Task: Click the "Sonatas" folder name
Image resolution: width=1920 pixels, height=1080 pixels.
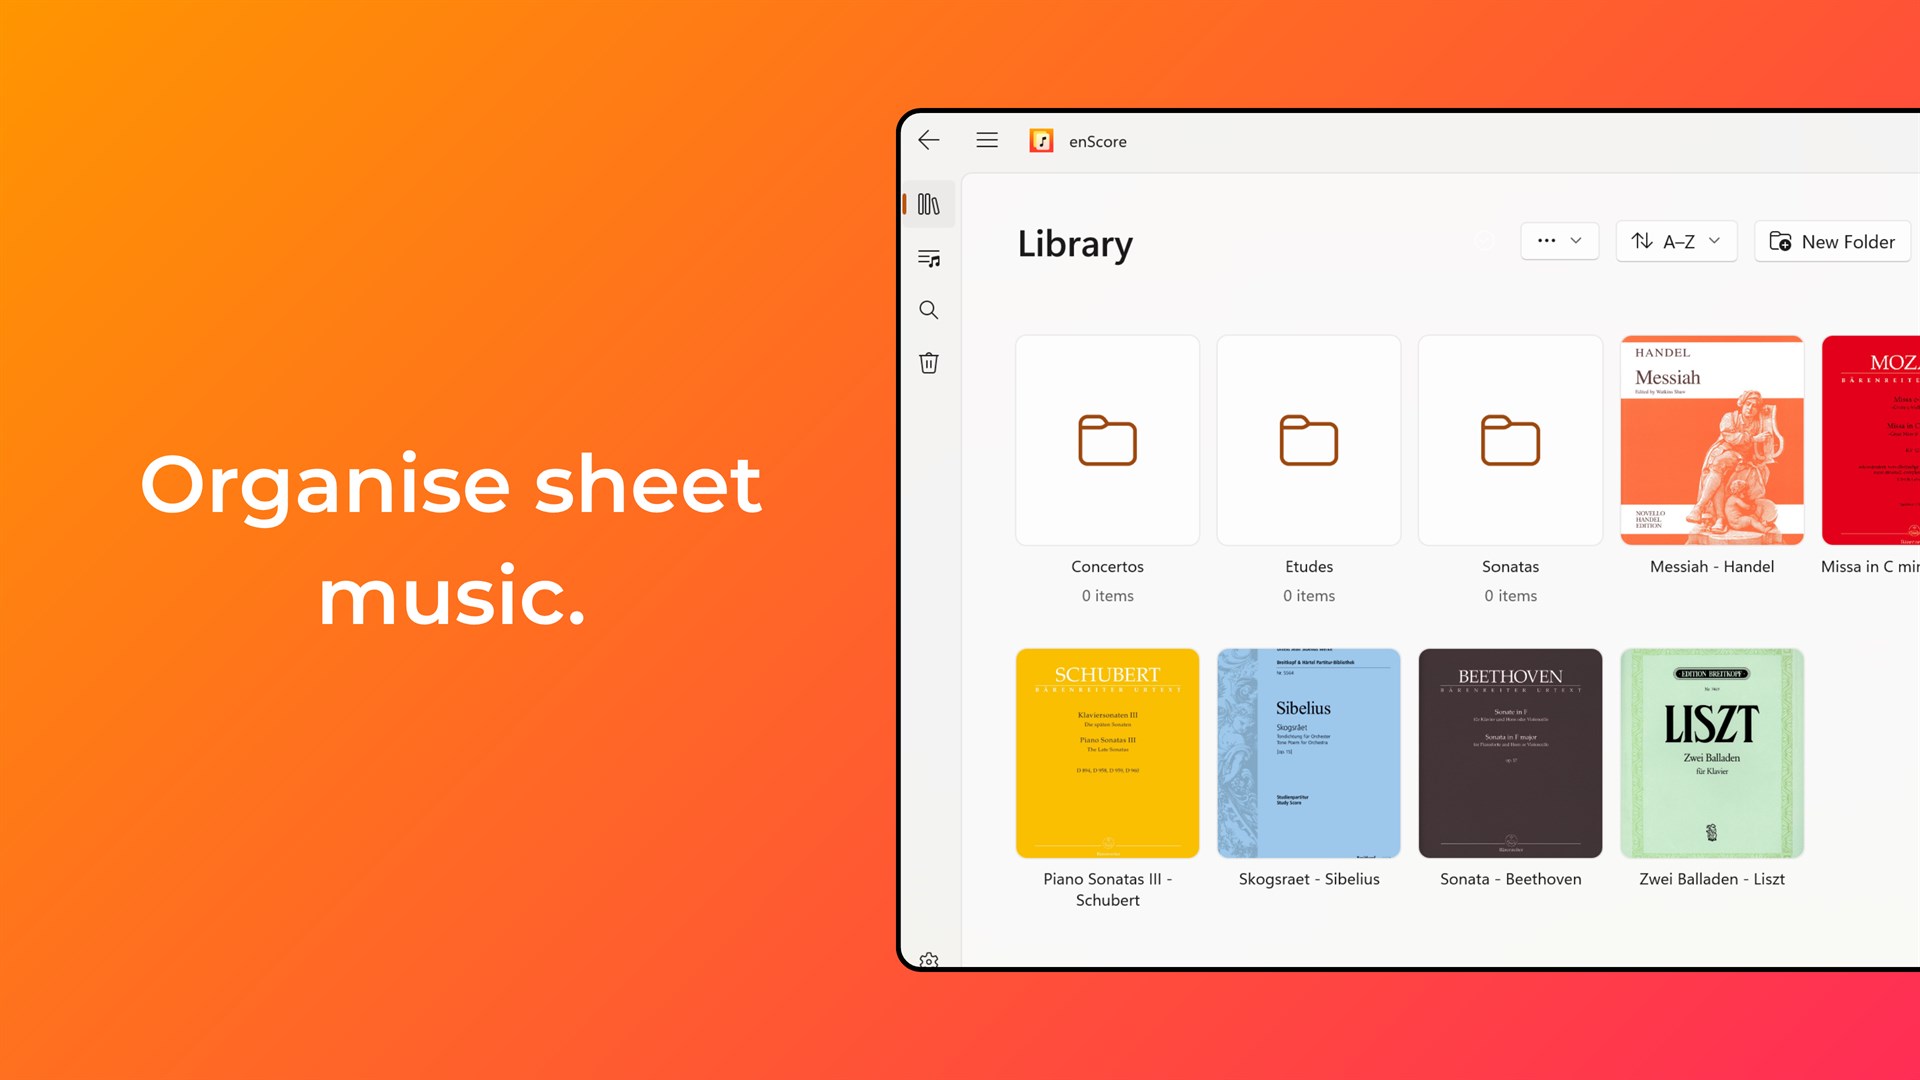Action: click(1510, 566)
